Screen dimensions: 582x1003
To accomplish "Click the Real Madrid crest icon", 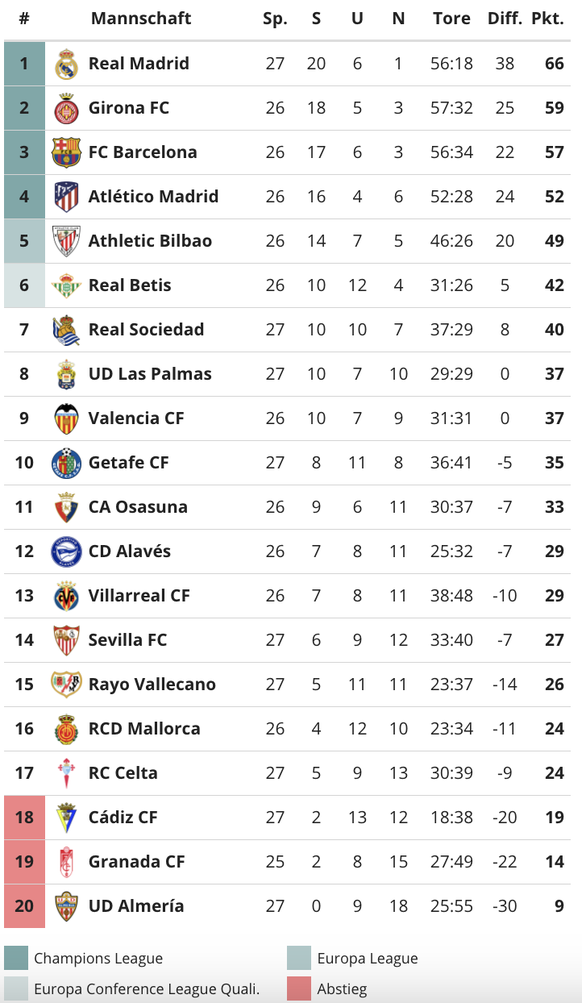I will coord(66,64).
